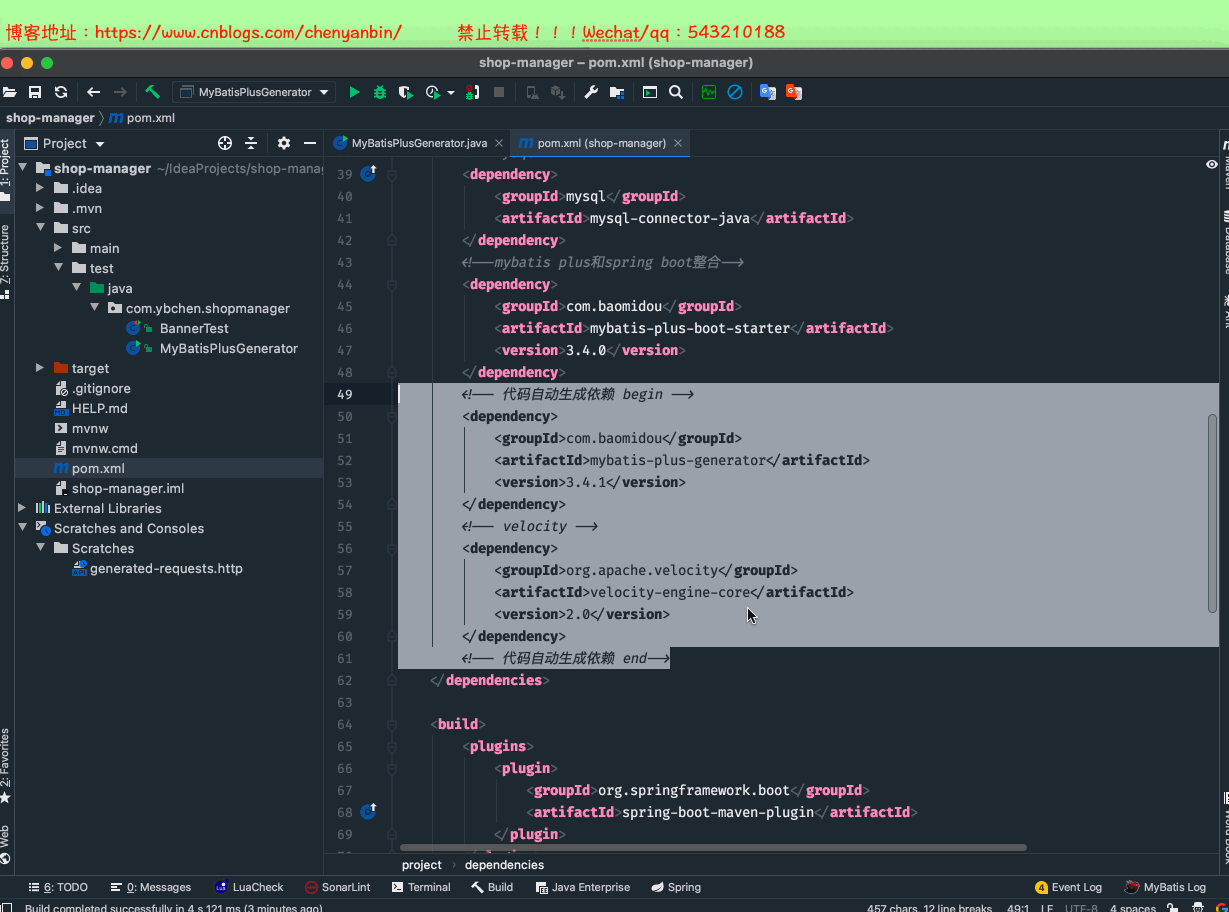Click the dependencies breadcrumb below editor
Image resolution: width=1229 pixels, height=912 pixels.
click(505, 865)
